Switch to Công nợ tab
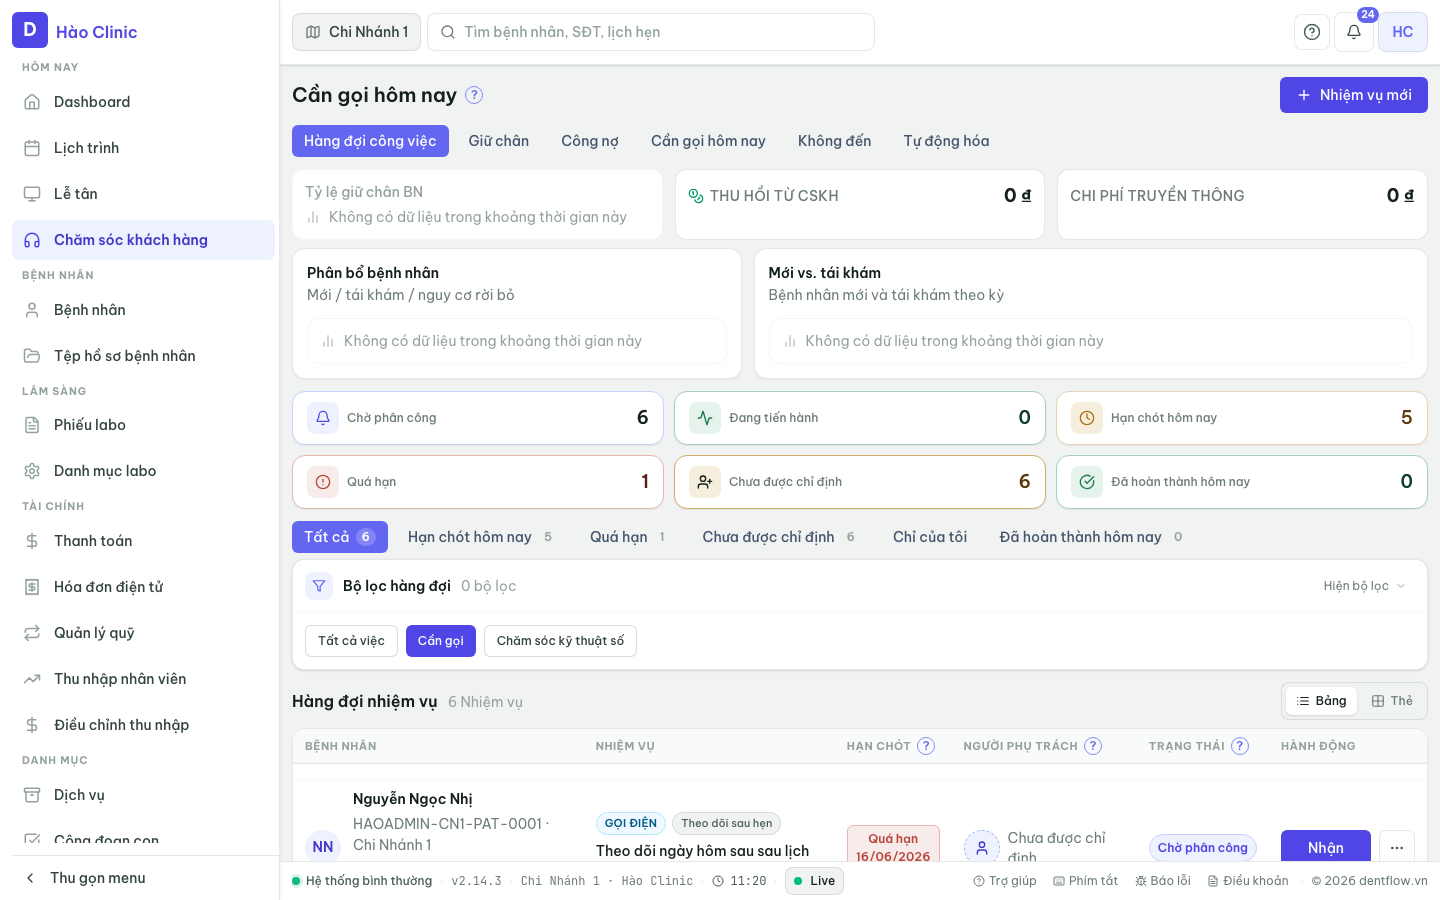Screen dimensions: 1440x900 pos(590,141)
